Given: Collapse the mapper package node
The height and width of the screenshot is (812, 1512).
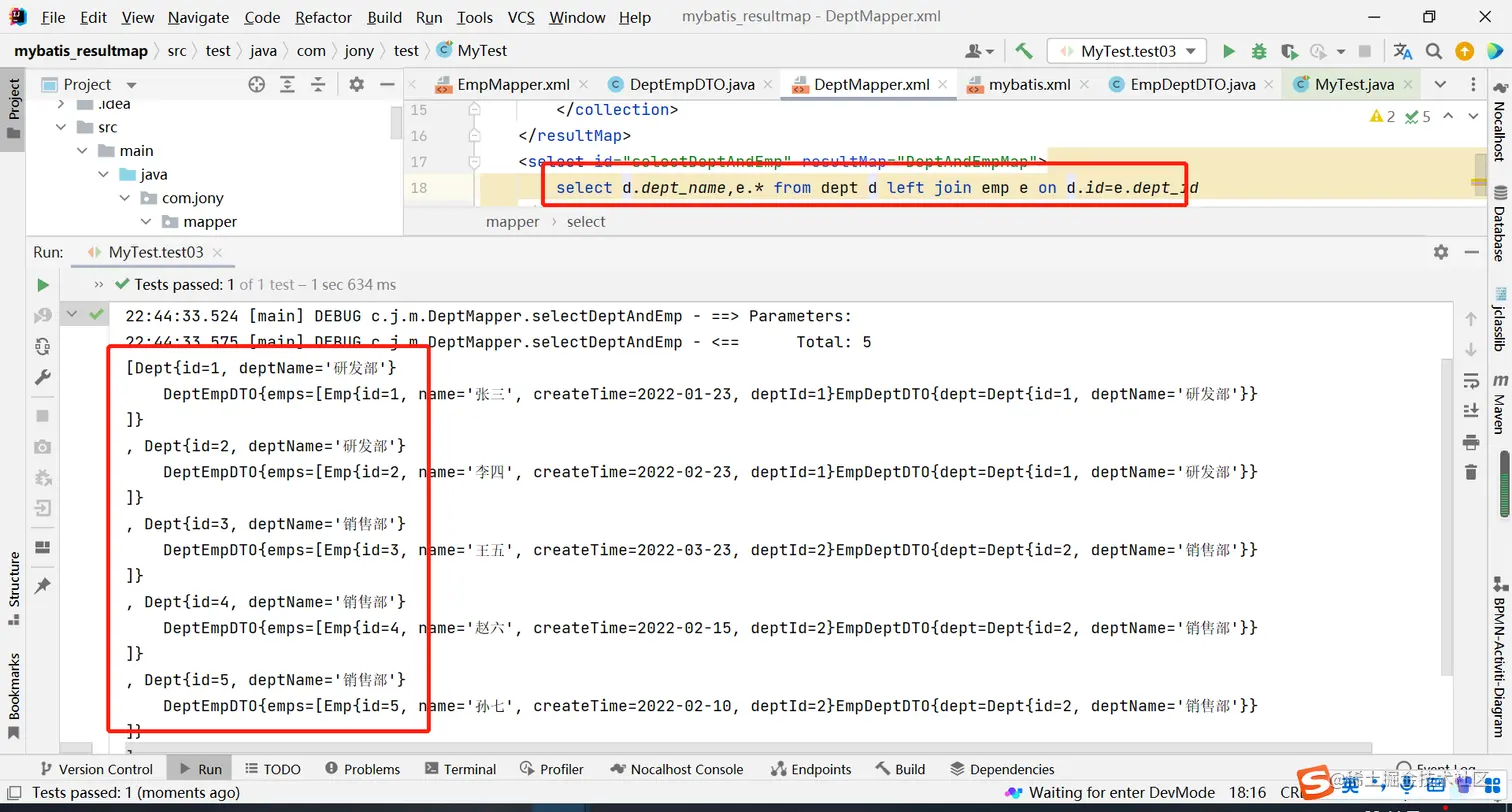Looking at the screenshot, I should tap(146, 222).
